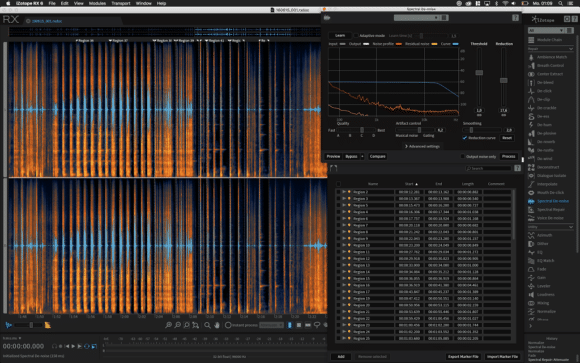Click Export Marker File button
The image size is (580, 363).
click(463, 357)
